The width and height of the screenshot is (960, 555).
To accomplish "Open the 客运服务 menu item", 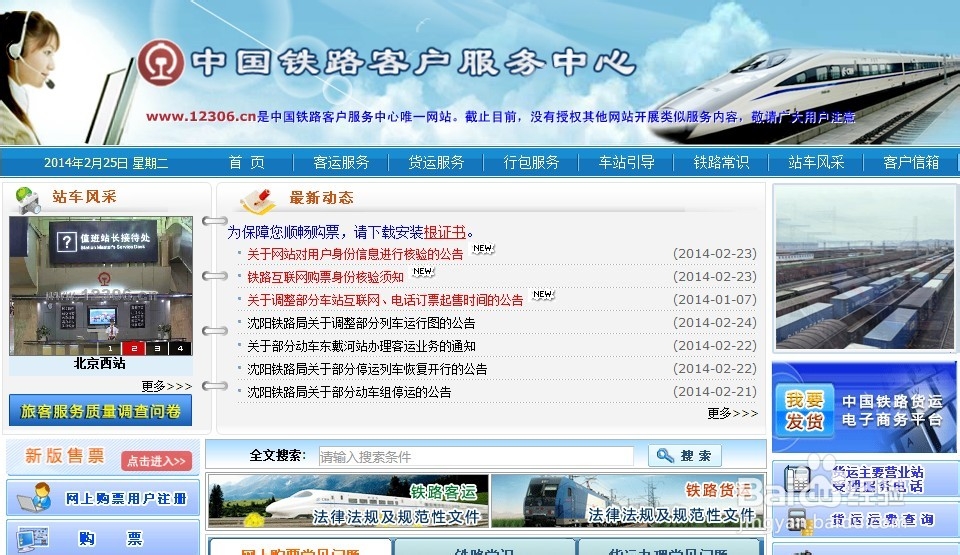I will (341, 162).
